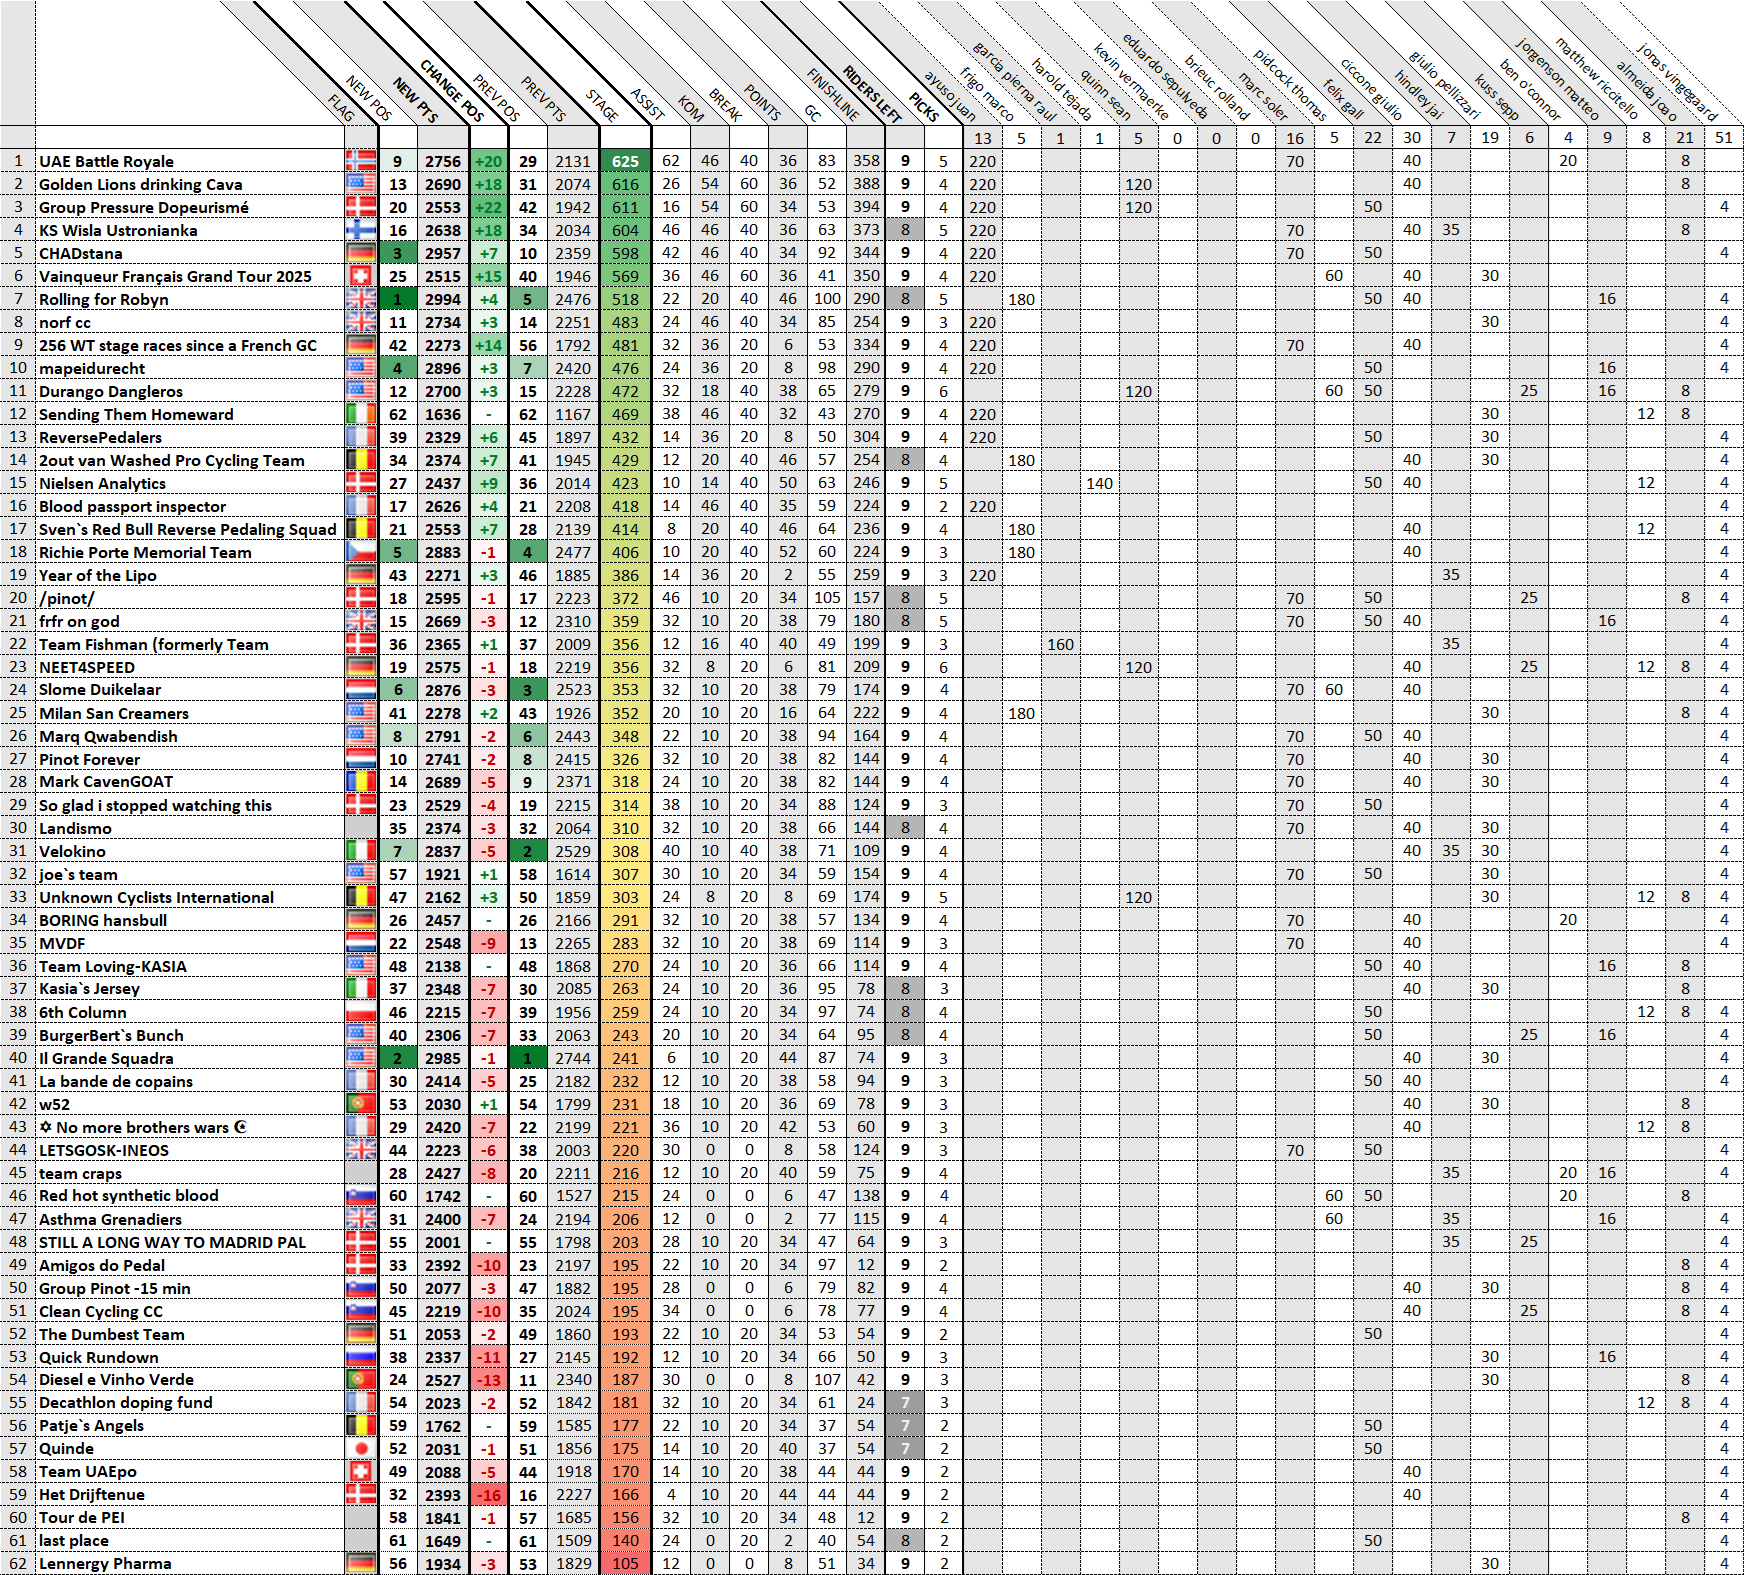Select the flag of Sending Them Homeward
Screen dimensions: 1744x1575
pos(361,414)
